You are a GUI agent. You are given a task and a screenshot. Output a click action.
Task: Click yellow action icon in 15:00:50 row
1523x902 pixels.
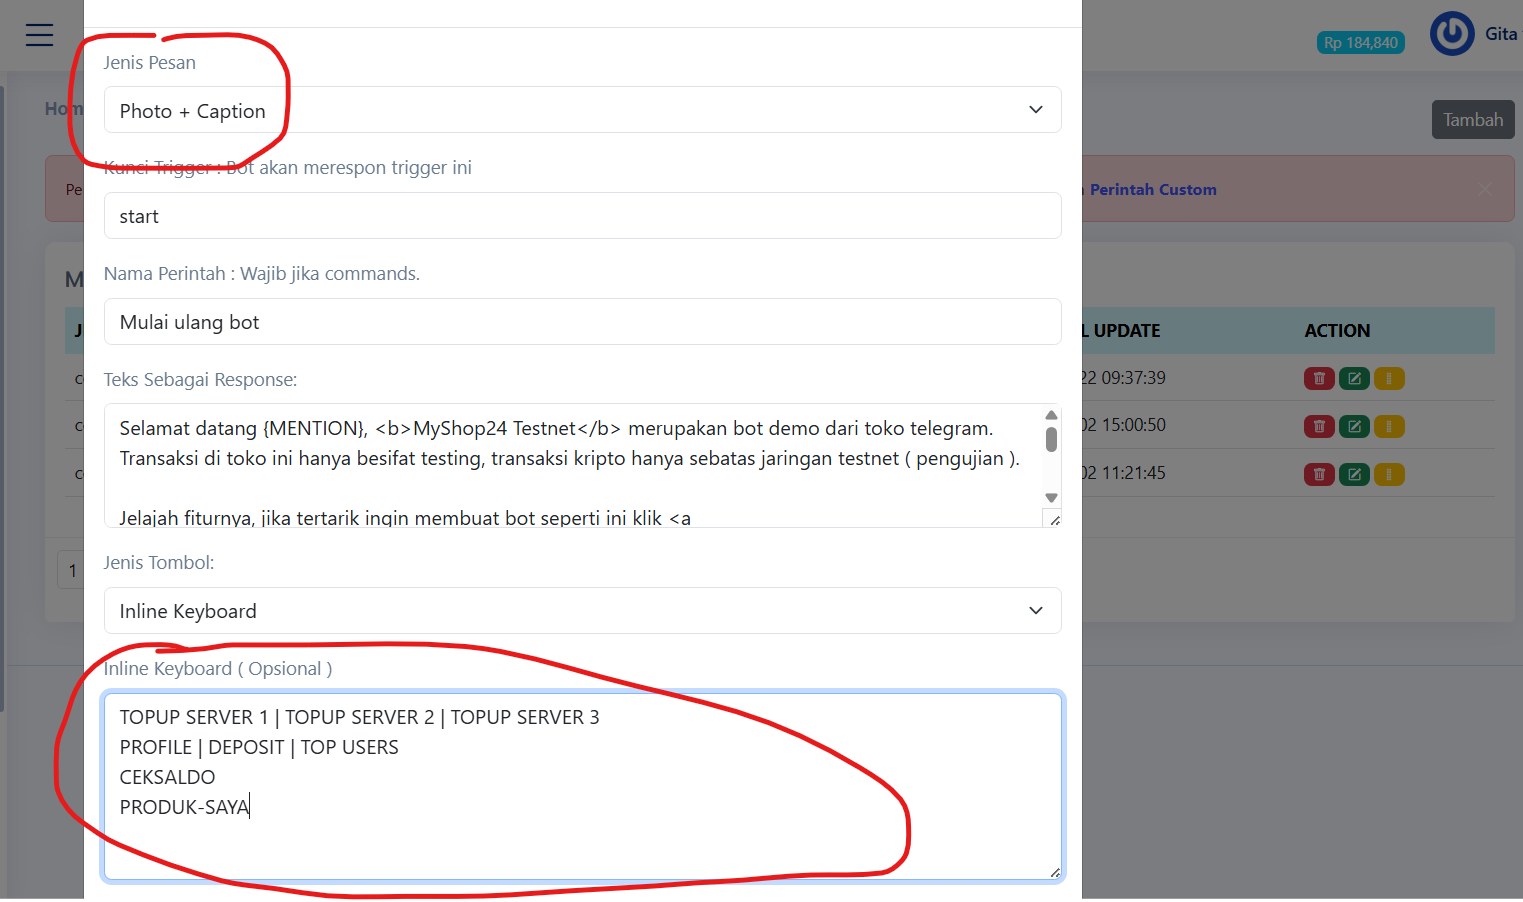pyautogui.click(x=1389, y=427)
